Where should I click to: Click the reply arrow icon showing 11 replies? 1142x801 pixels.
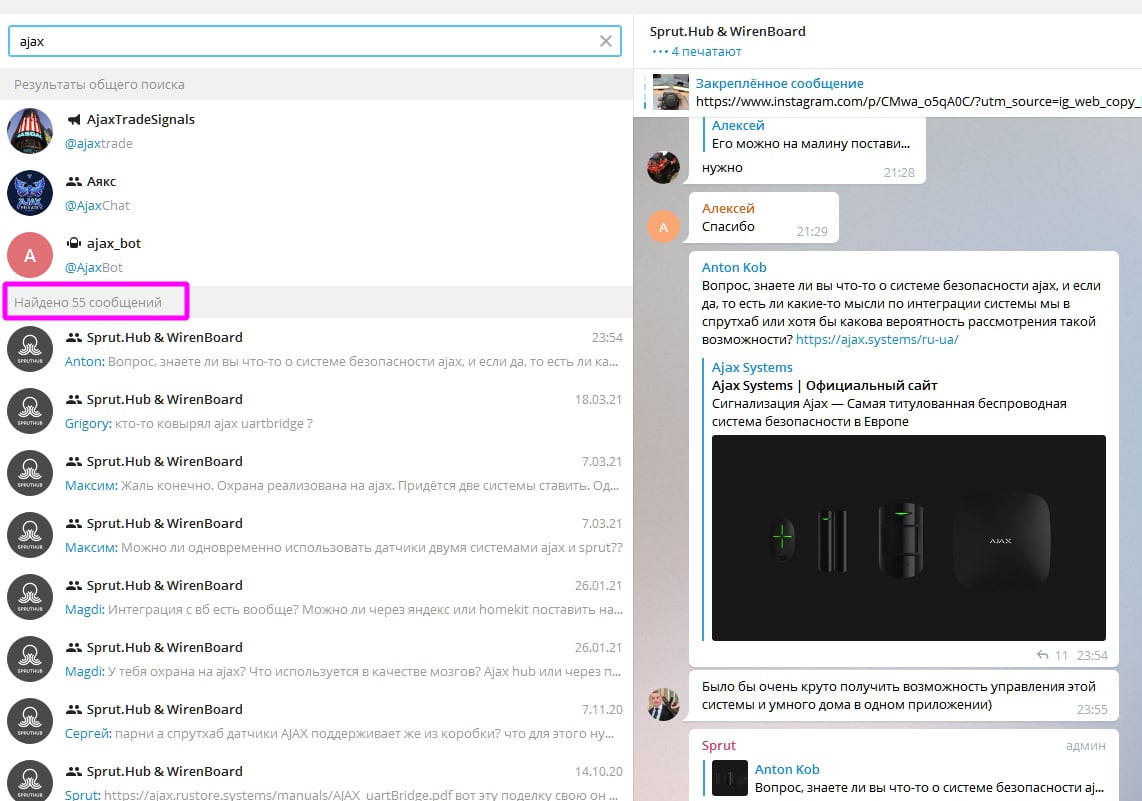click(1043, 655)
